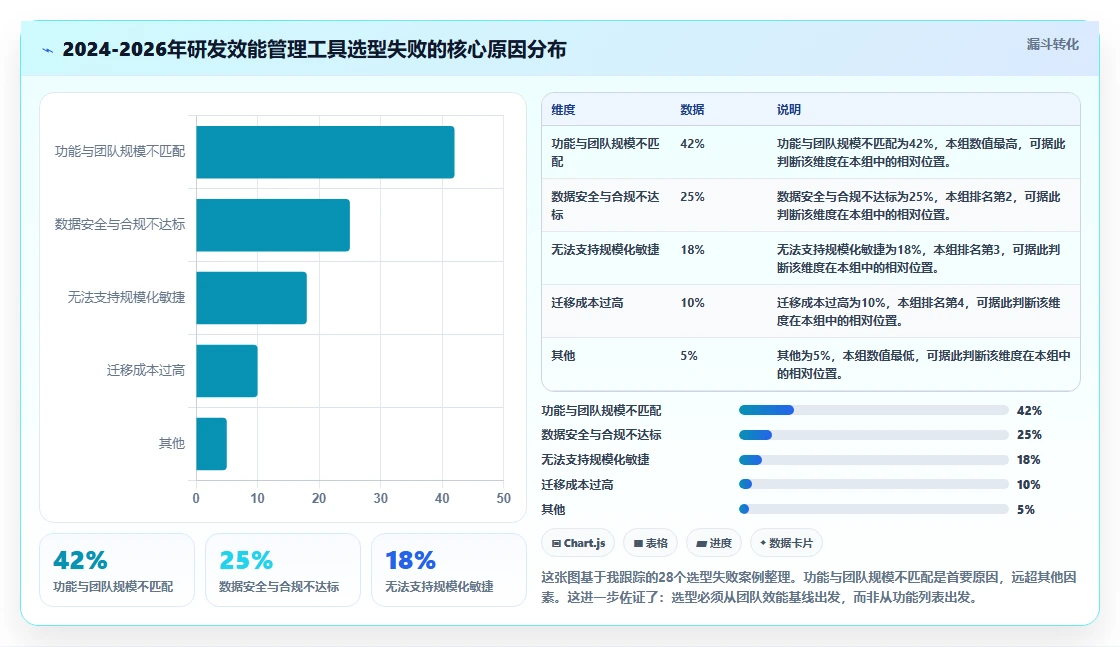Click the 5% cell in the table
This screenshot has height=647, width=1120.
[689, 356]
